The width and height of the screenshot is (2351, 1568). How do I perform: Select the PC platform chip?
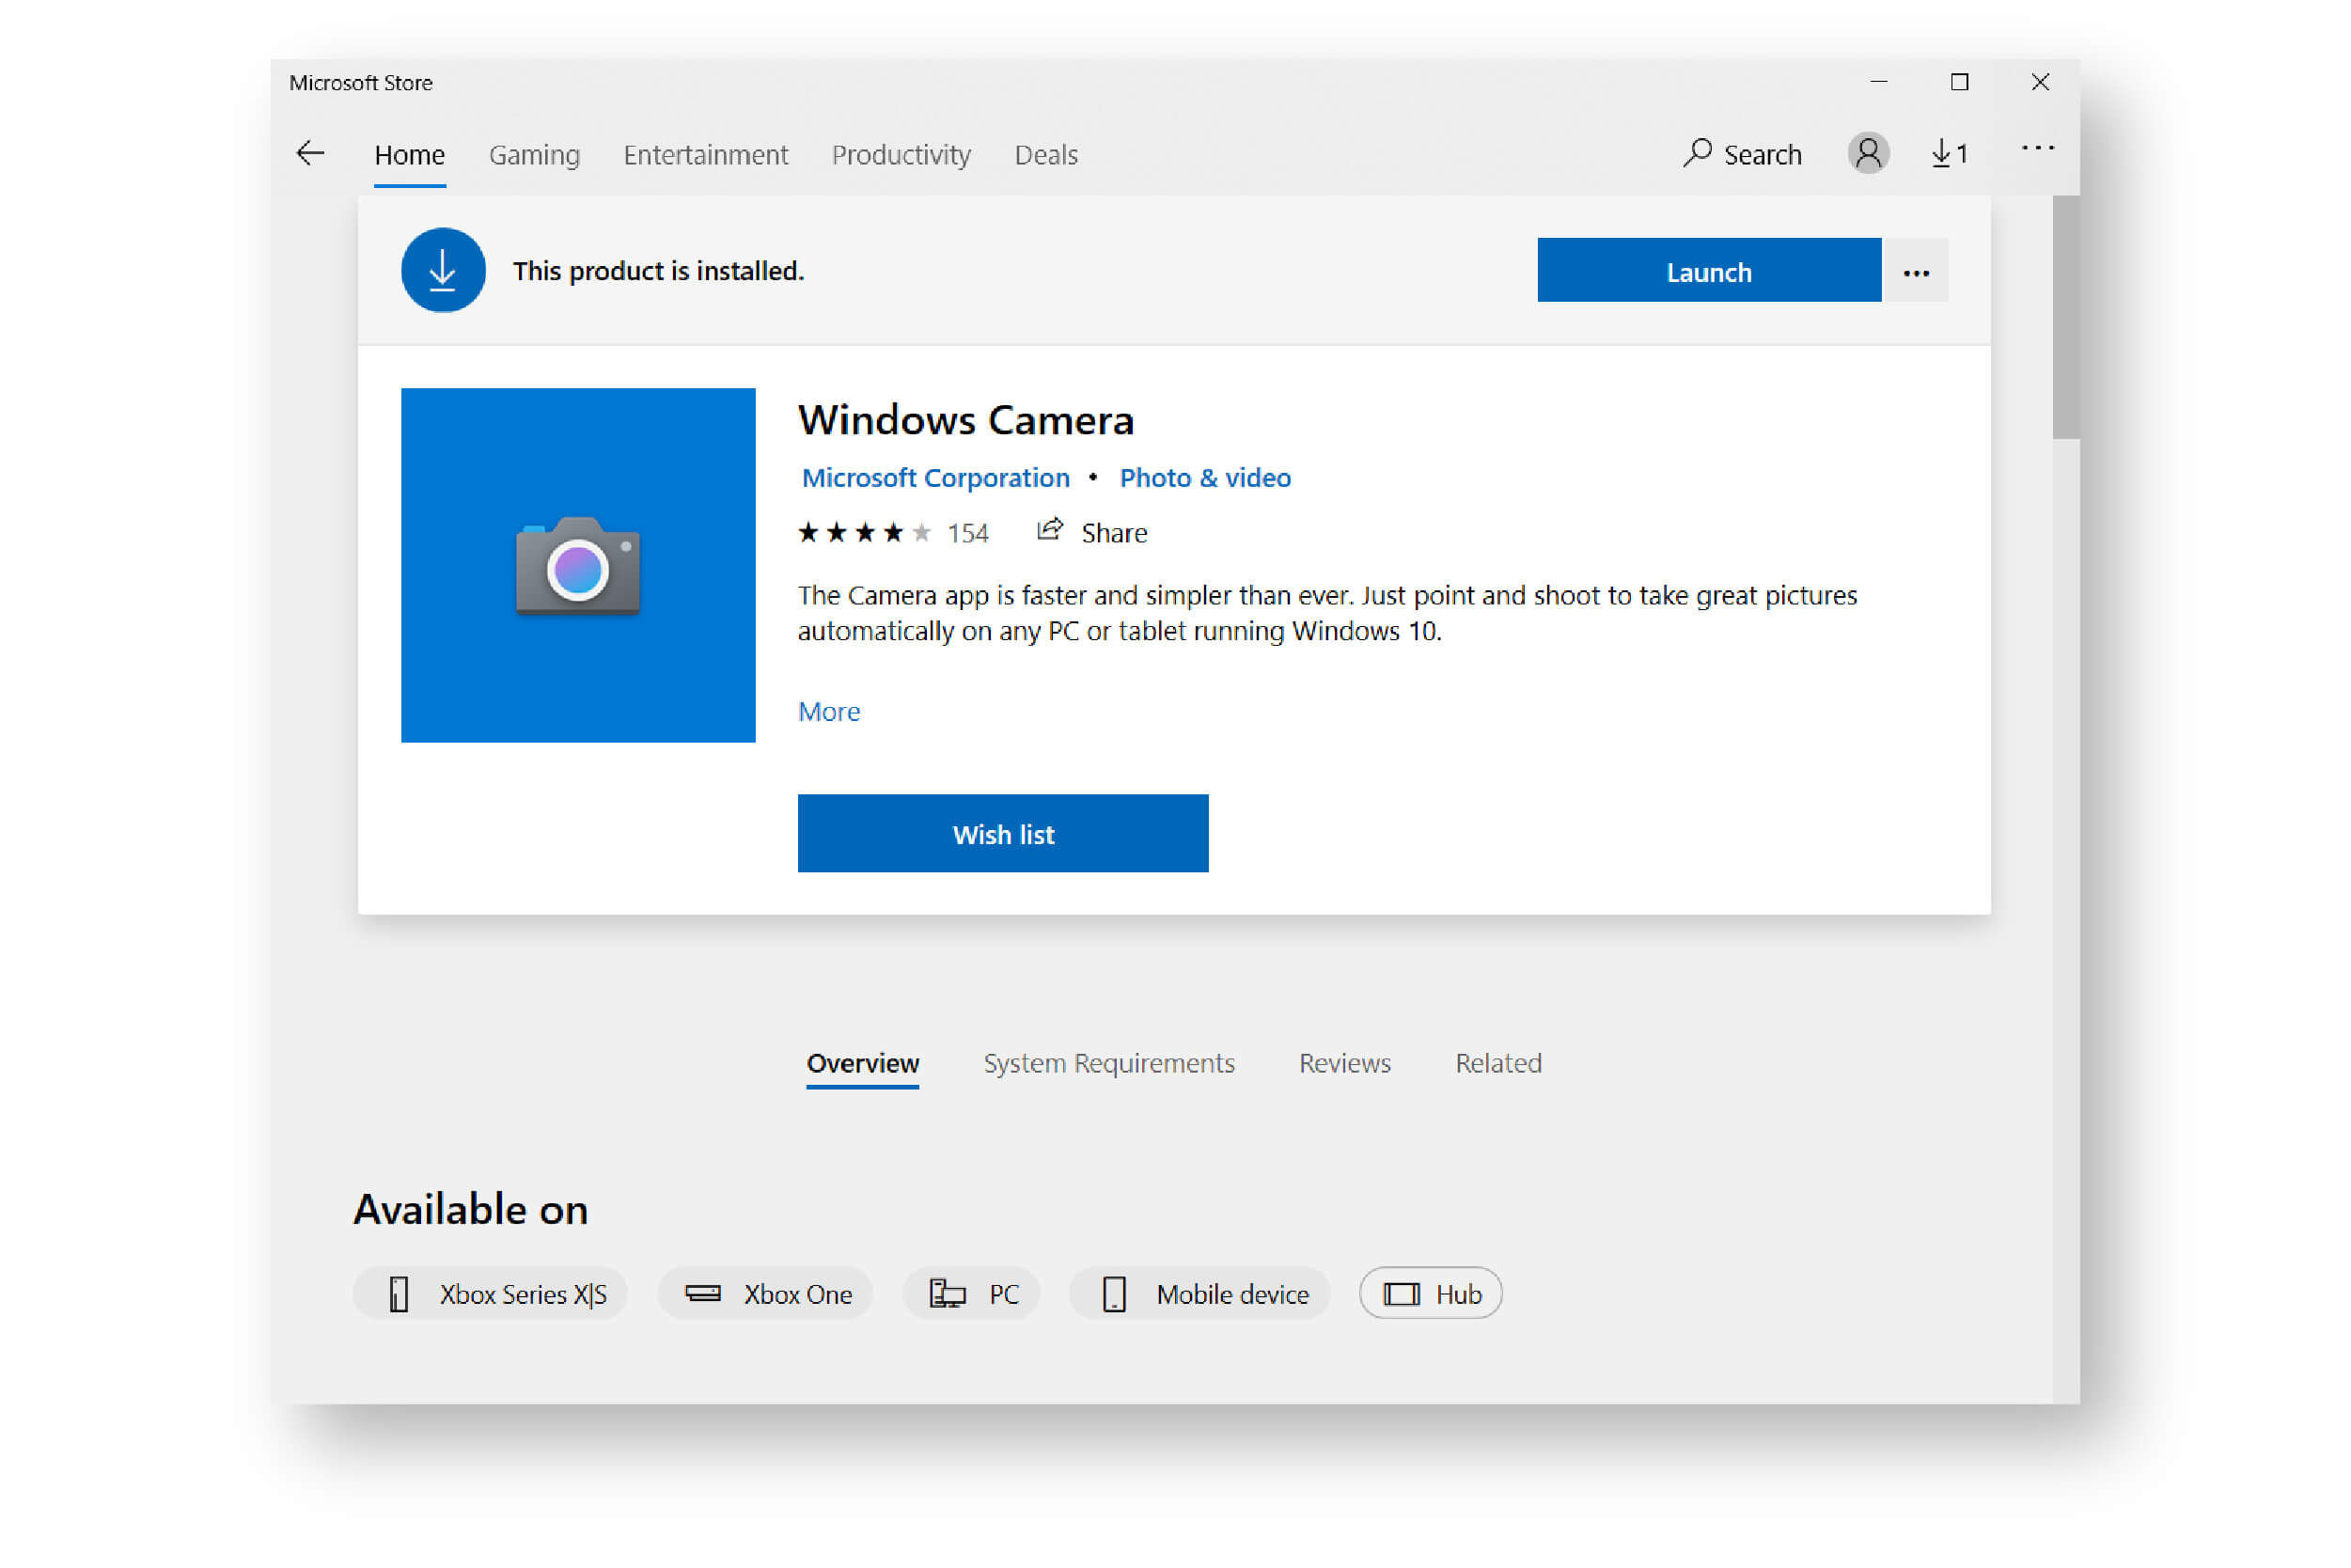pos(972,1294)
